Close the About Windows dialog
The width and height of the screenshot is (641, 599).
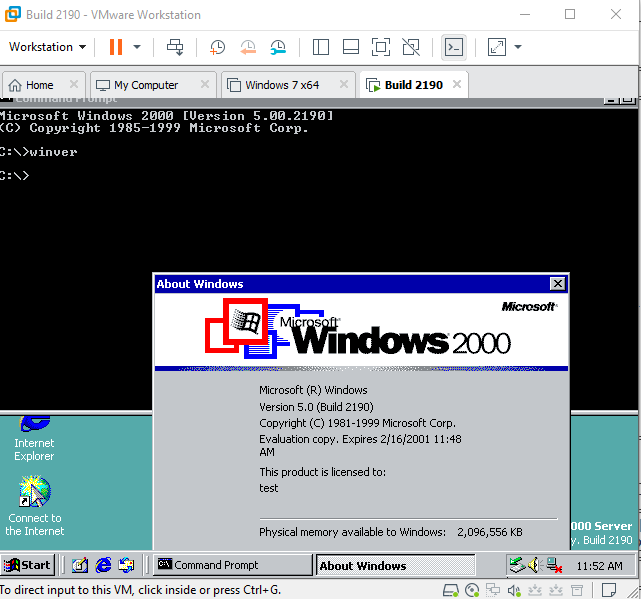558,283
